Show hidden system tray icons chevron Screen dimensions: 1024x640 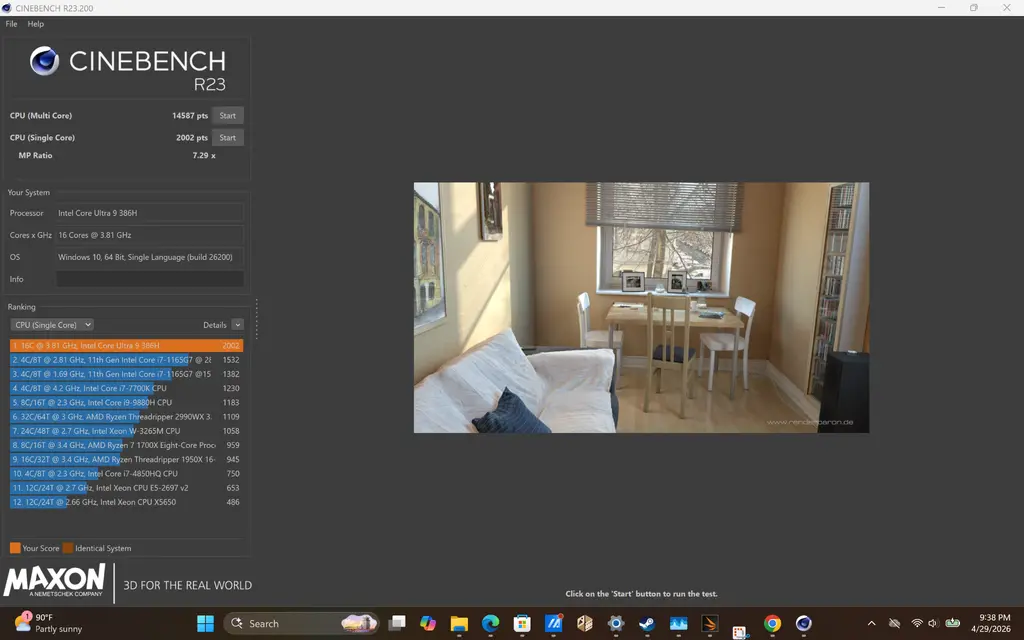coord(871,624)
